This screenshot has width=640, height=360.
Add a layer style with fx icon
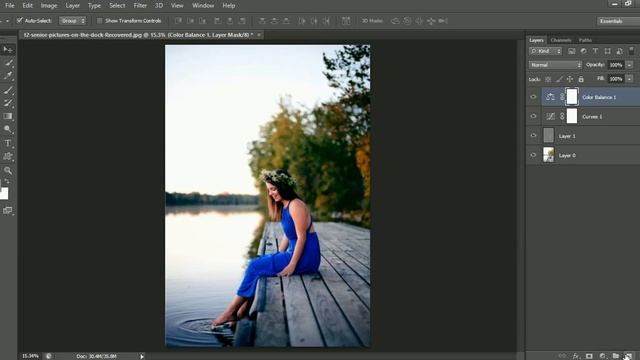coord(576,356)
